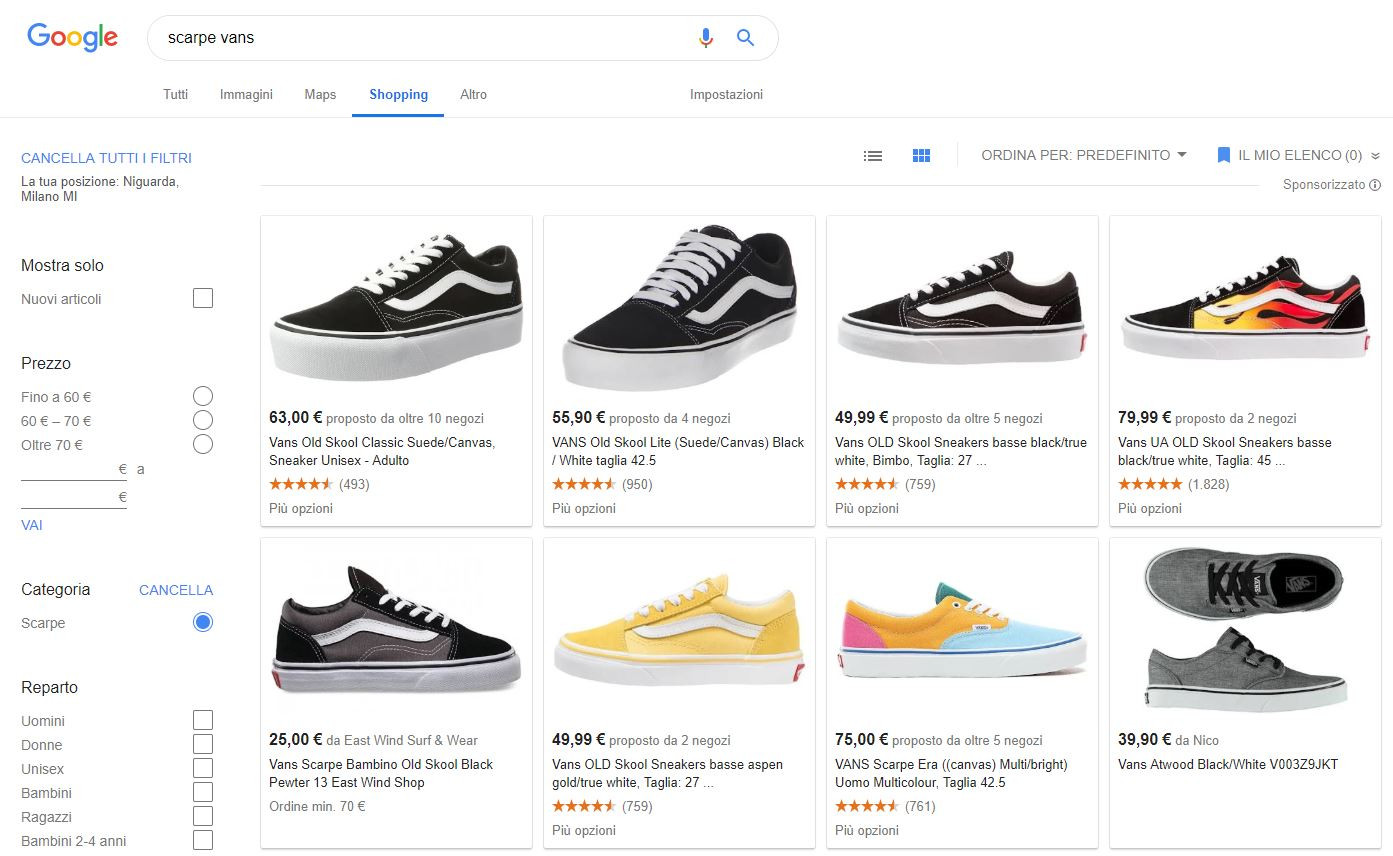Click CANCELLA next to Categoria
This screenshot has width=1393, height=856.
click(176, 590)
